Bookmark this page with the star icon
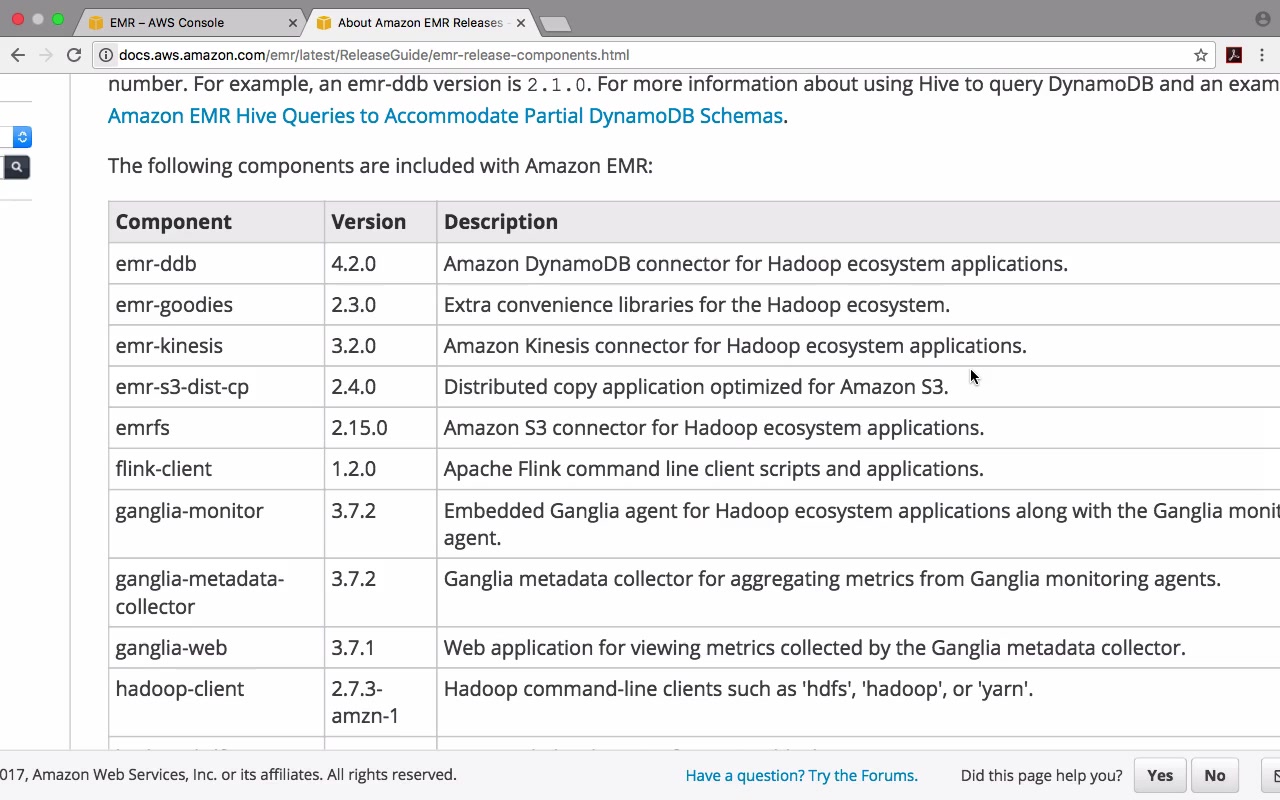The height and width of the screenshot is (800, 1280). coord(1201,55)
